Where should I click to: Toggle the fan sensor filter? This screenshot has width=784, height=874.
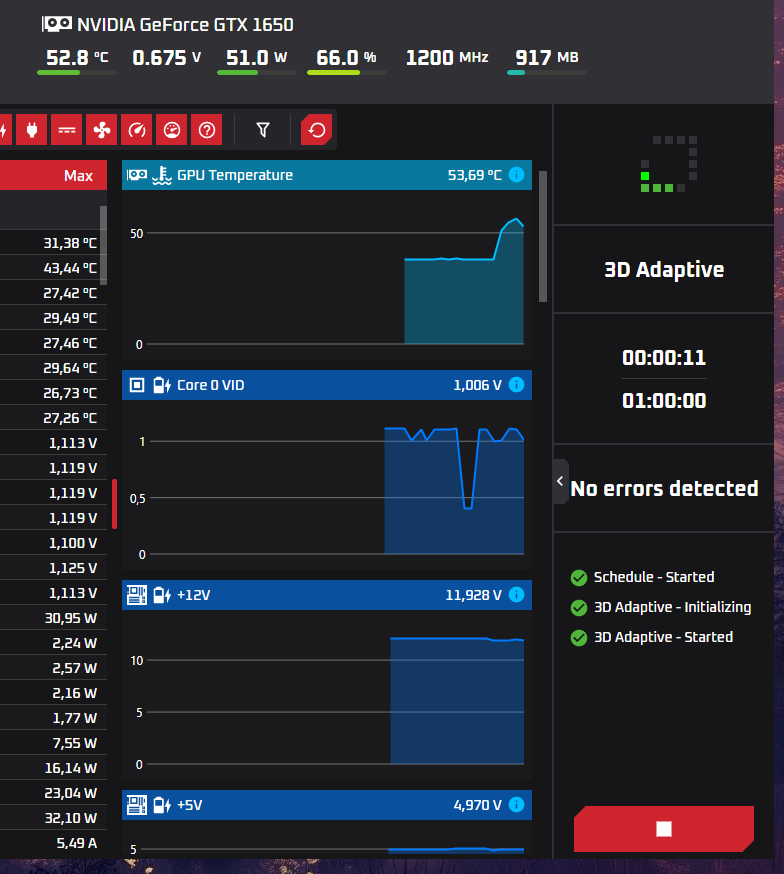tap(101, 130)
